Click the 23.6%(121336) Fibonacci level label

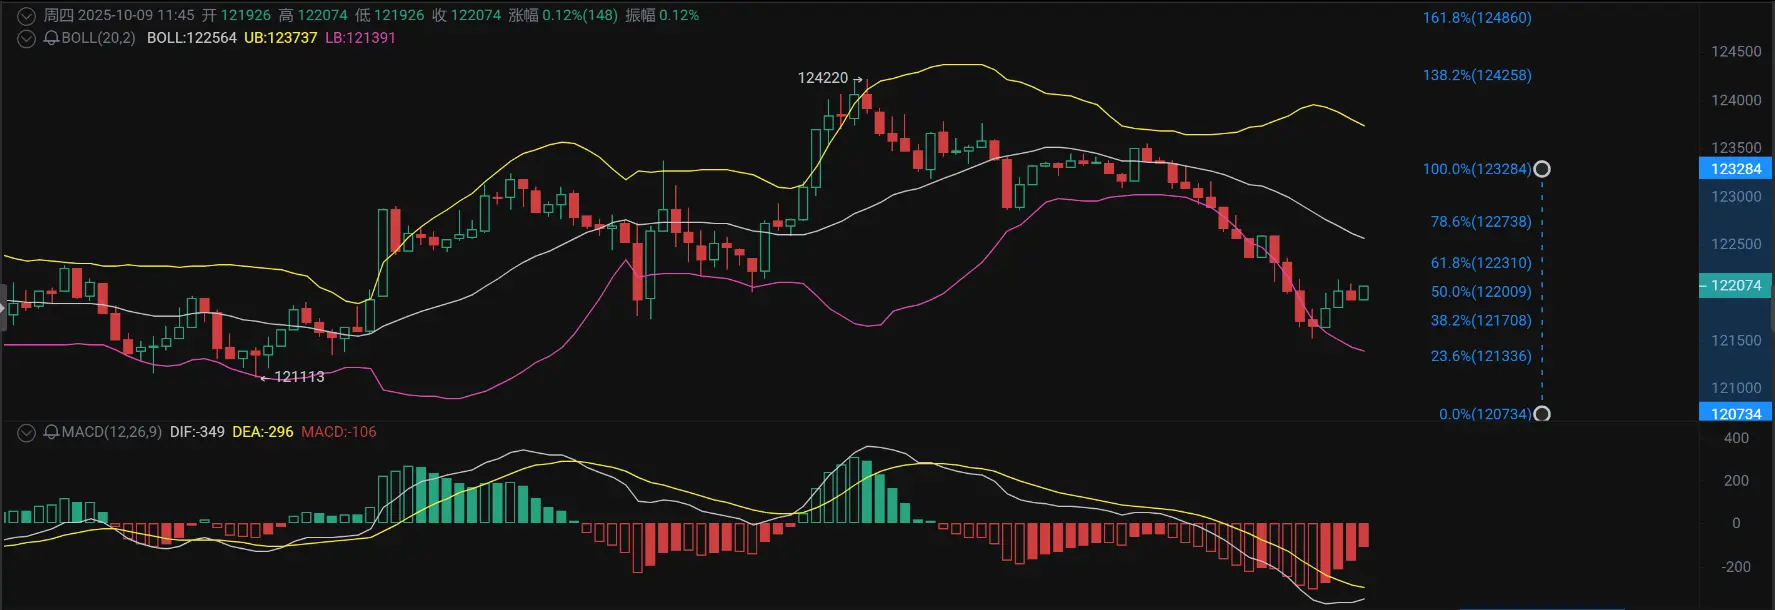click(x=1481, y=356)
